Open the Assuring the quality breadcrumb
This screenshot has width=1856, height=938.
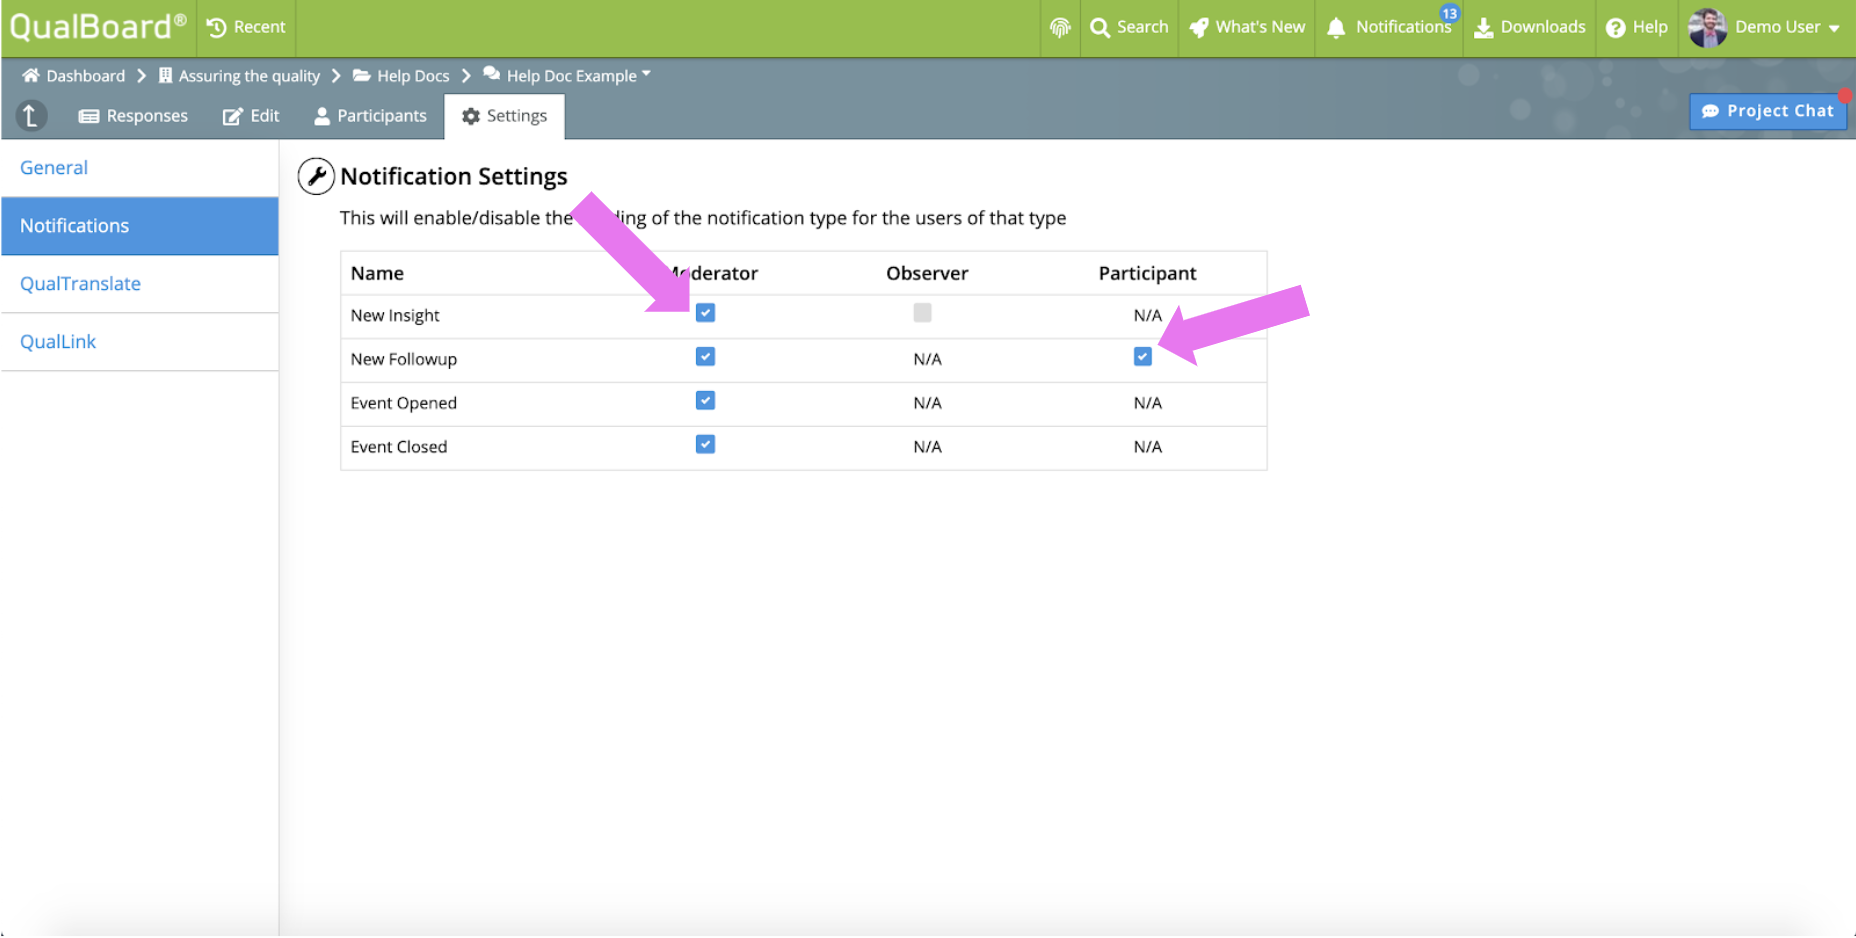pos(250,76)
